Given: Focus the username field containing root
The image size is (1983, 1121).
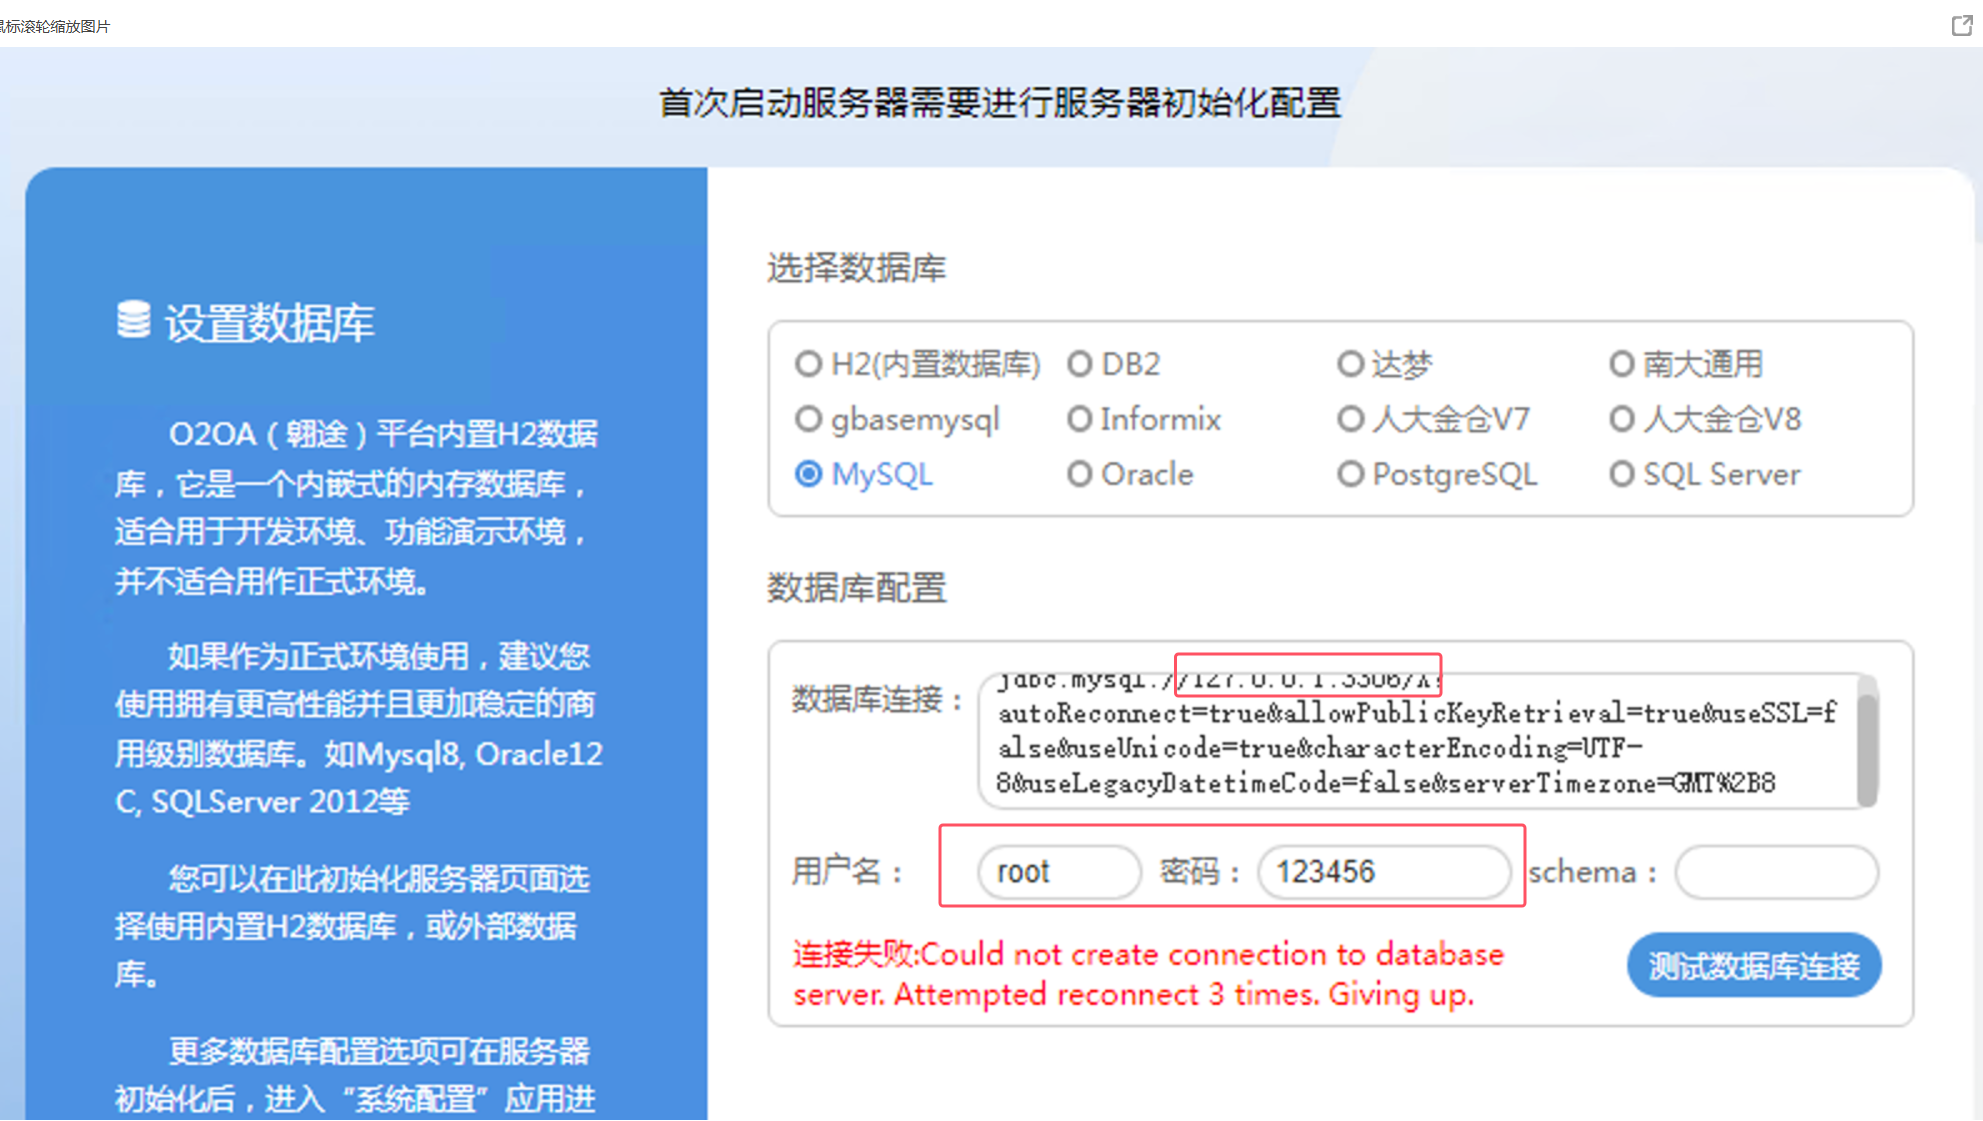Looking at the screenshot, I should tap(1058, 872).
